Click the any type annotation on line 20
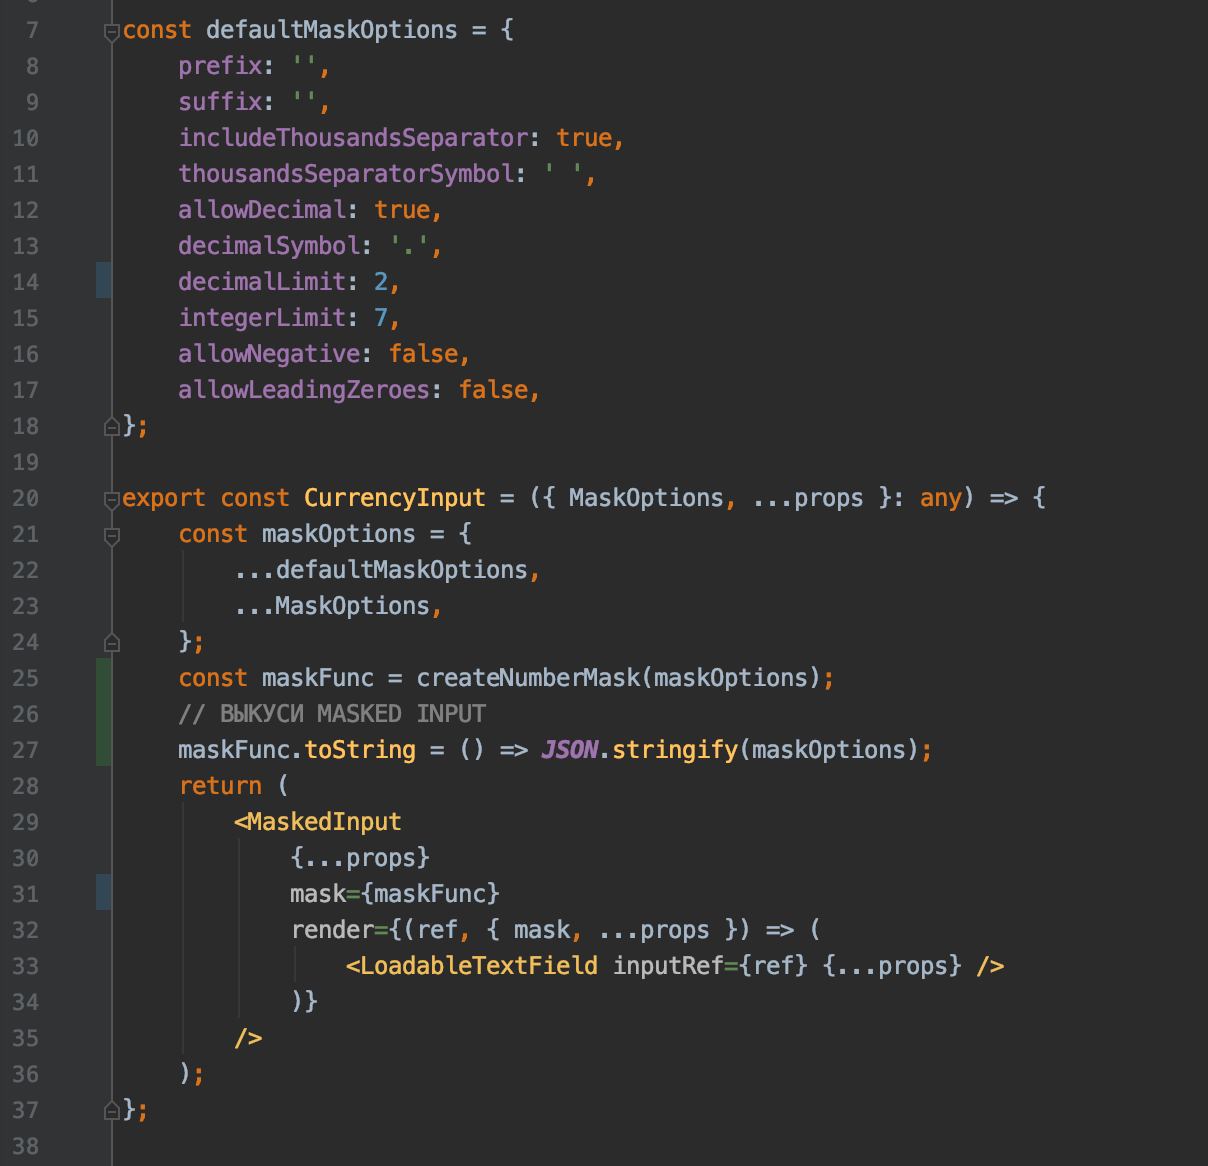 coord(941,498)
